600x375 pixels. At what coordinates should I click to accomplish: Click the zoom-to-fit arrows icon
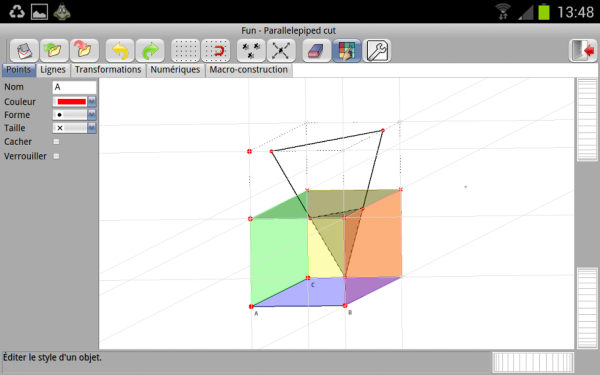(281, 50)
